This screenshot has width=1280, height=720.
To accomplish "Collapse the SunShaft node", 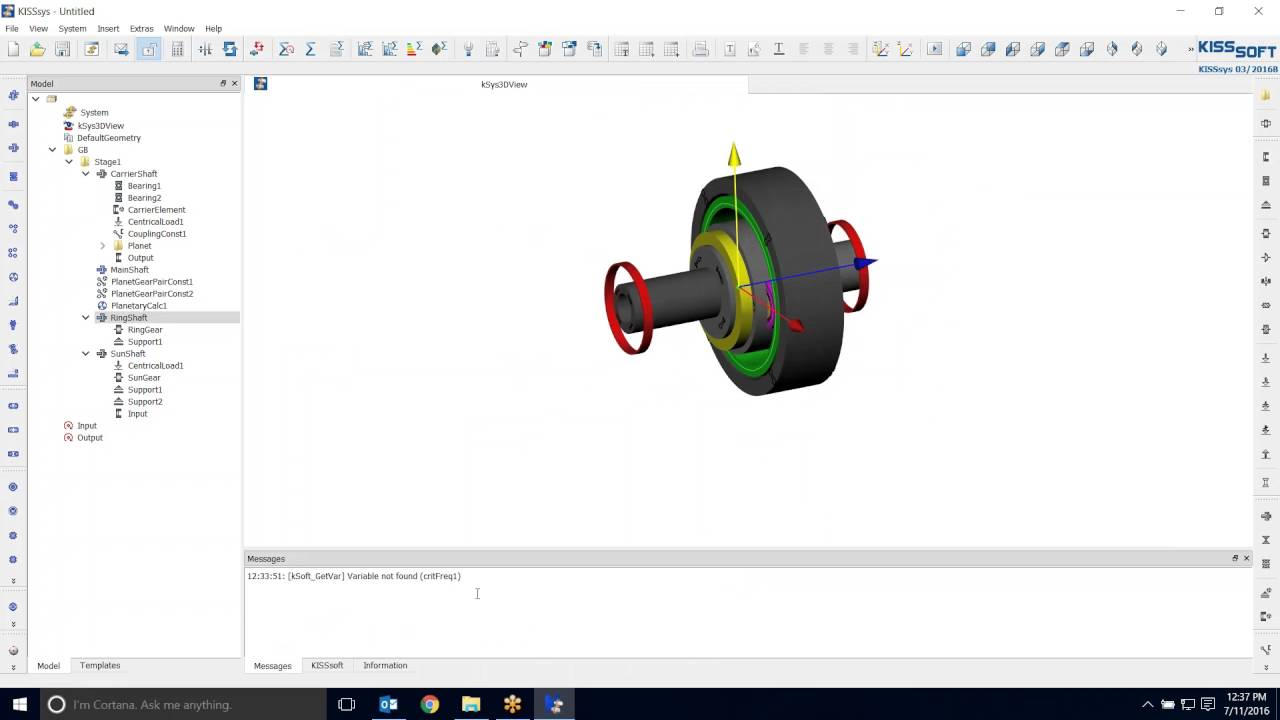I will coord(86,354).
